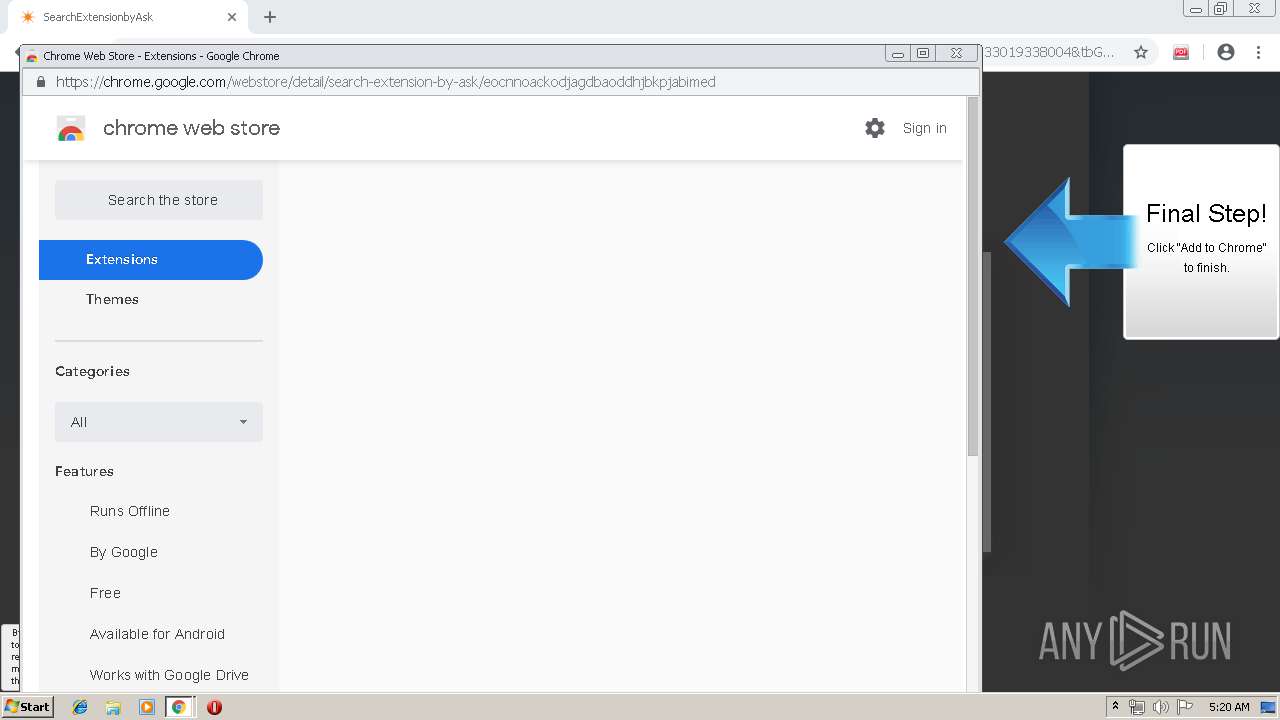Open media player from taskbar

(x=146, y=707)
